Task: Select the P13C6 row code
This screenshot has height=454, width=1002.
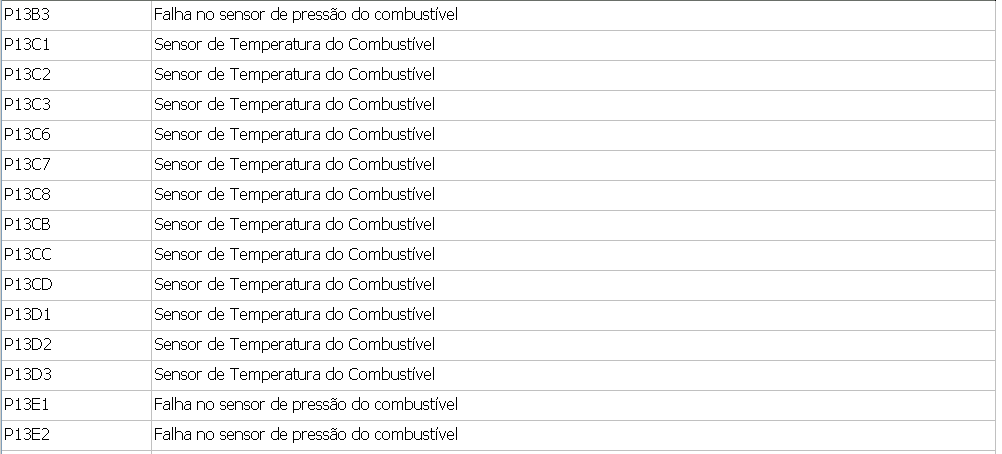Action: click(27, 135)
